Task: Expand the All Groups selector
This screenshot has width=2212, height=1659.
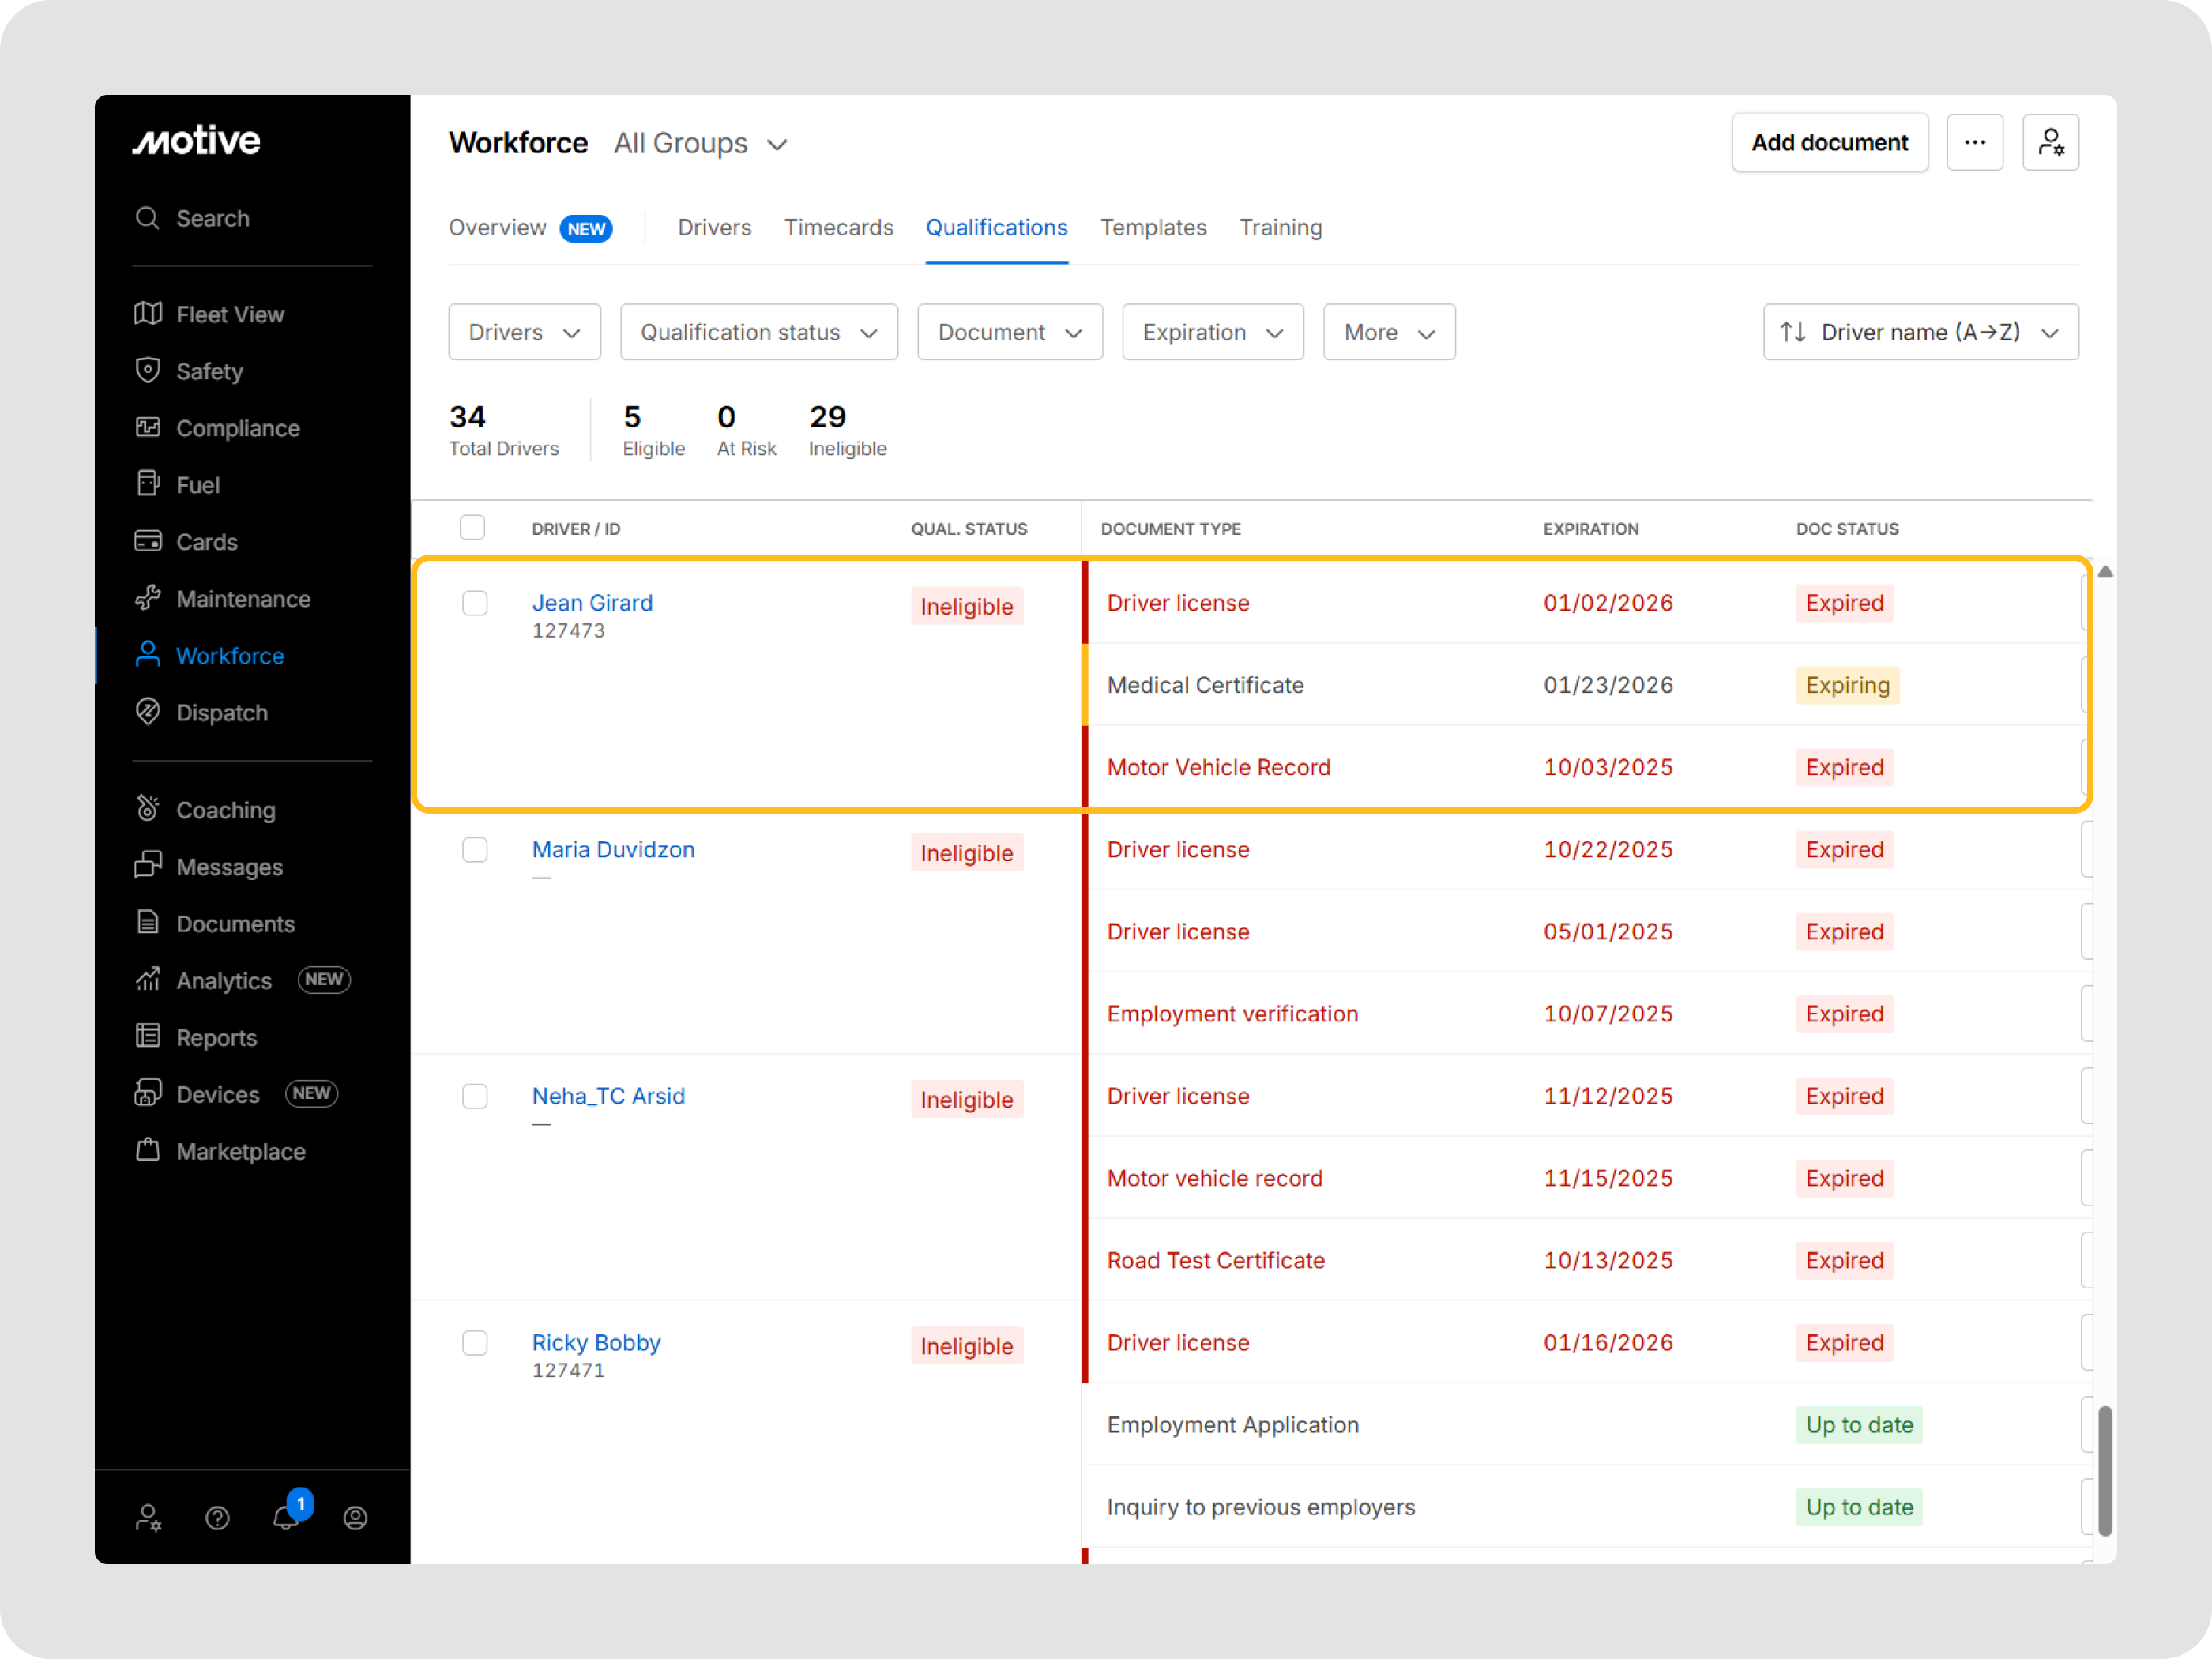Action: tap(700, 144)
